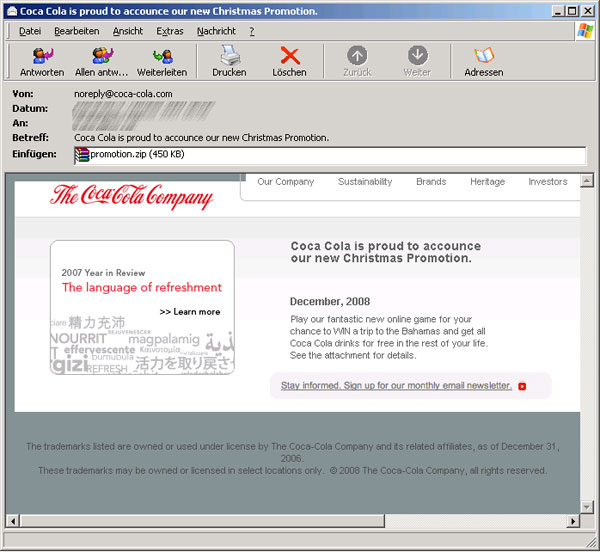The height and width of the screenshot is (552, 600).
Task: Open the Bearbeiten menu
Action: point(77,31)
